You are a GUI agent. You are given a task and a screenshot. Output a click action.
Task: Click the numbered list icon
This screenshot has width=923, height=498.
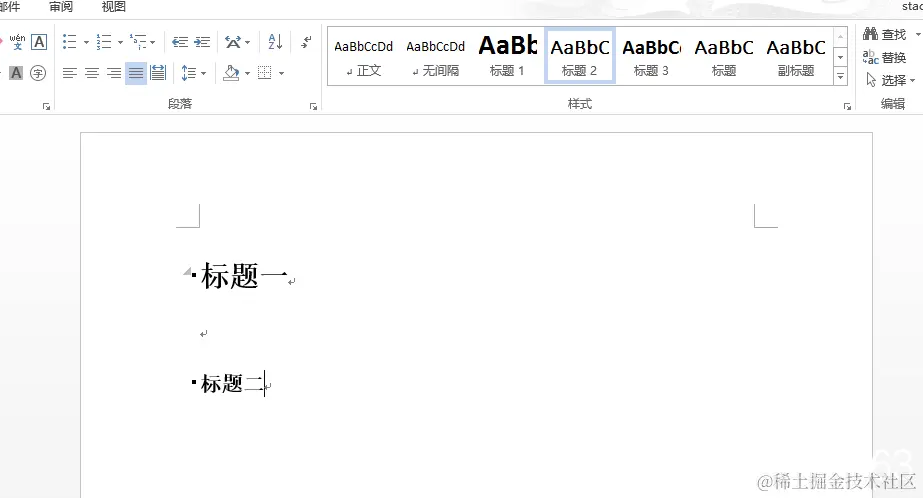tap(104, 42)
